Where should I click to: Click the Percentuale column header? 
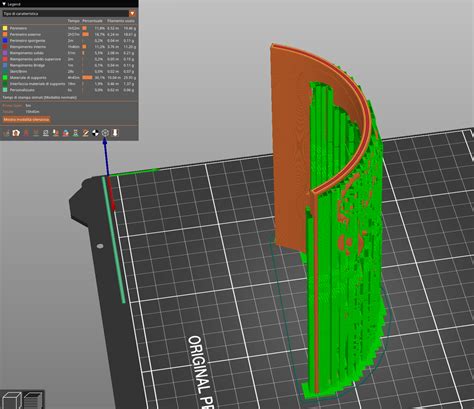point(93,21)
